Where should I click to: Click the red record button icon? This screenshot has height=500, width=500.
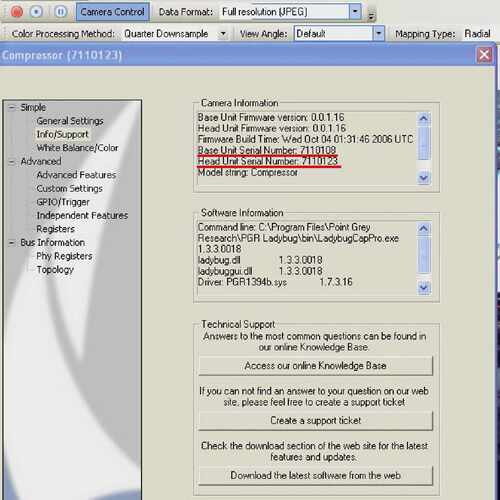(x=17, y=12)
